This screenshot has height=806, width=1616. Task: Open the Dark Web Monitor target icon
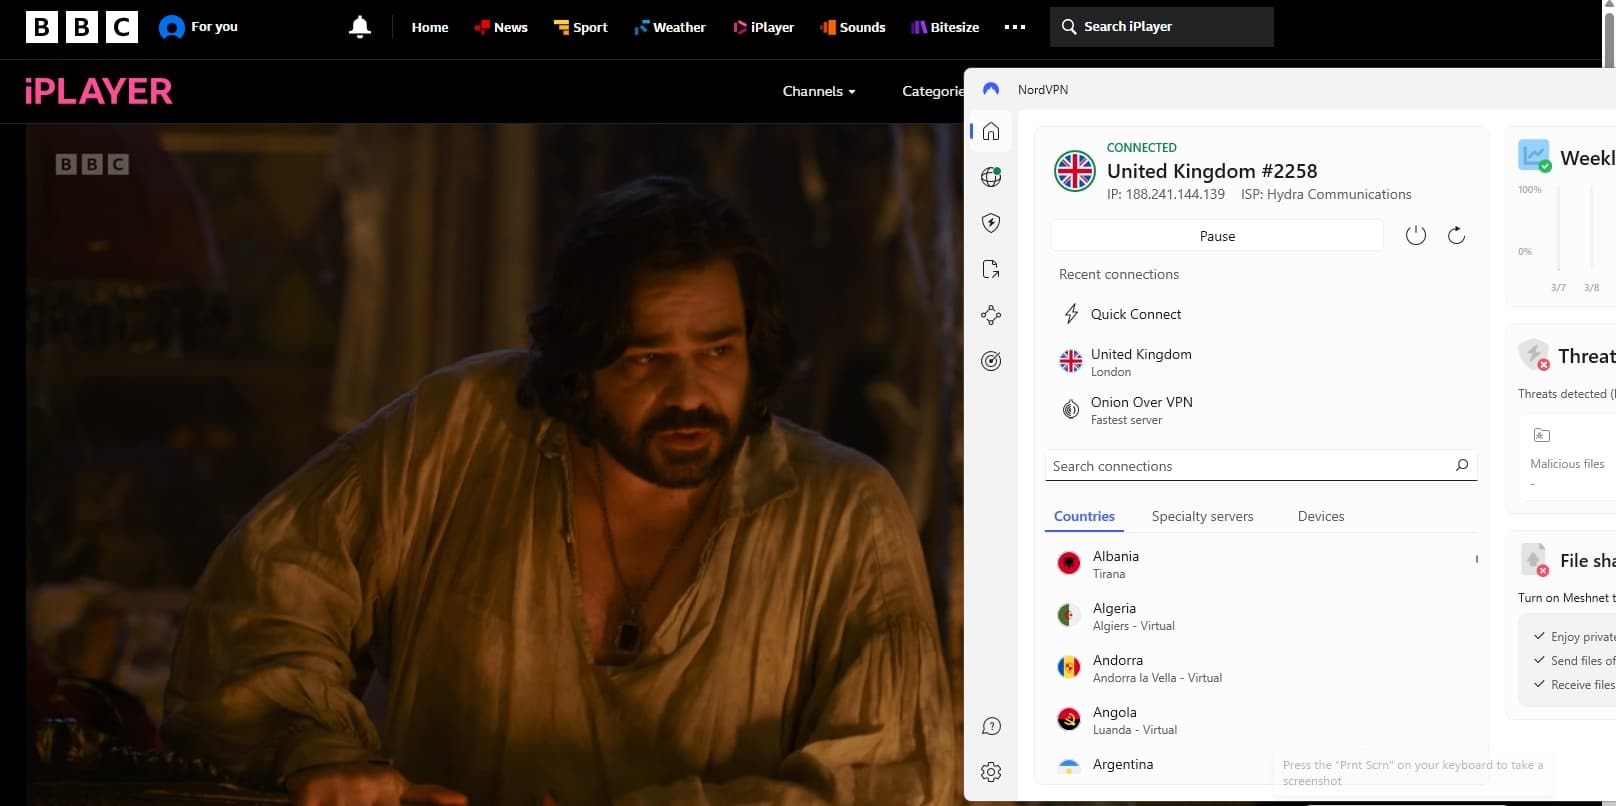click(991, 361)
